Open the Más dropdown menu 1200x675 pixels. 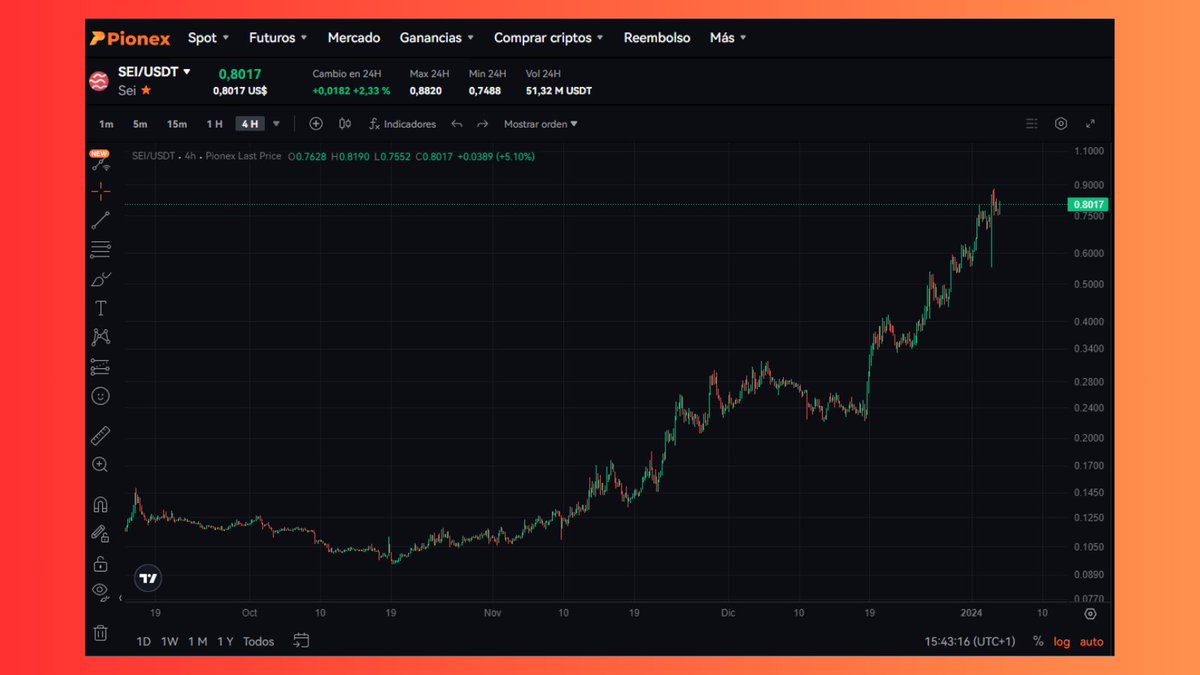728,38
